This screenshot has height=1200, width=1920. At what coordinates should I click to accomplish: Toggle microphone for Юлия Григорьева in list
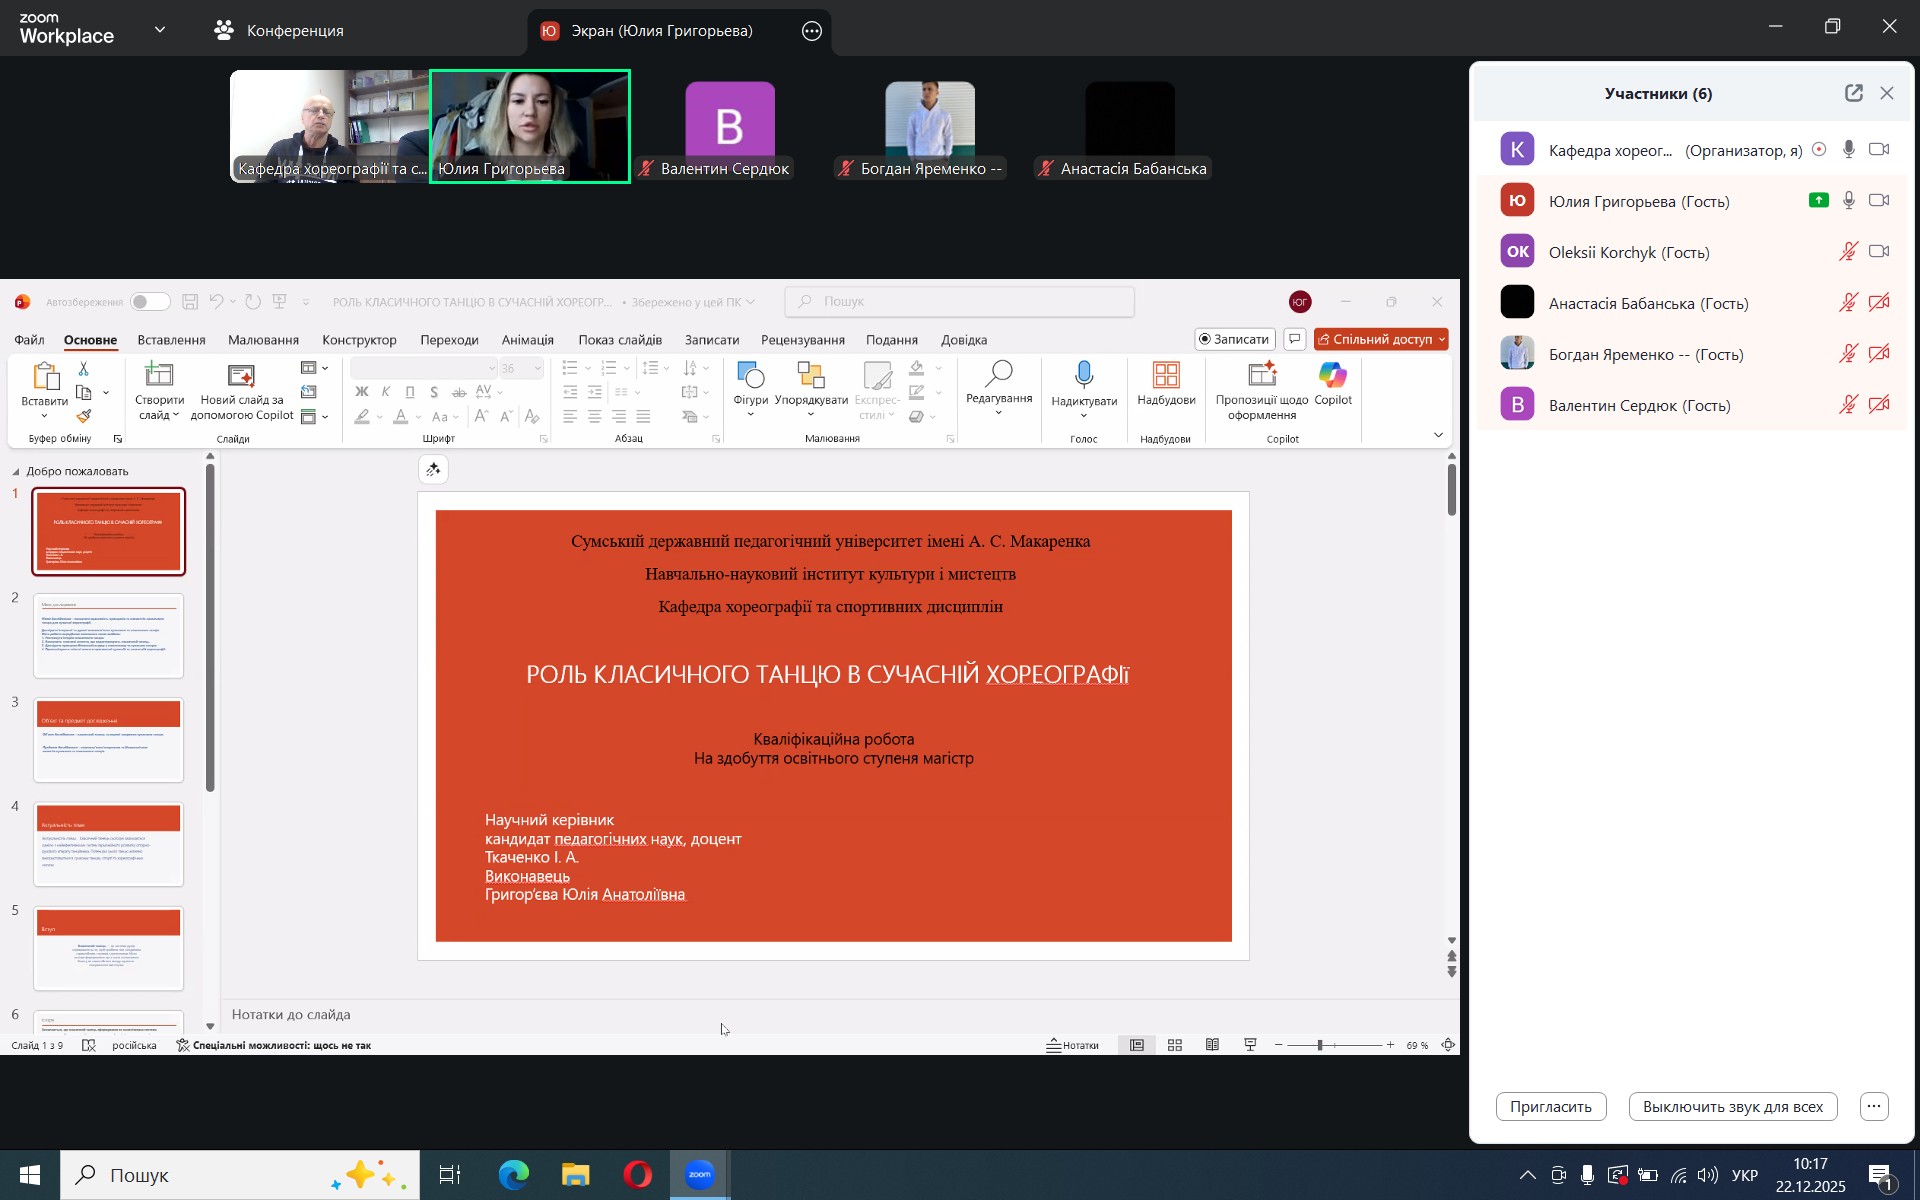tap(1849, 201)
